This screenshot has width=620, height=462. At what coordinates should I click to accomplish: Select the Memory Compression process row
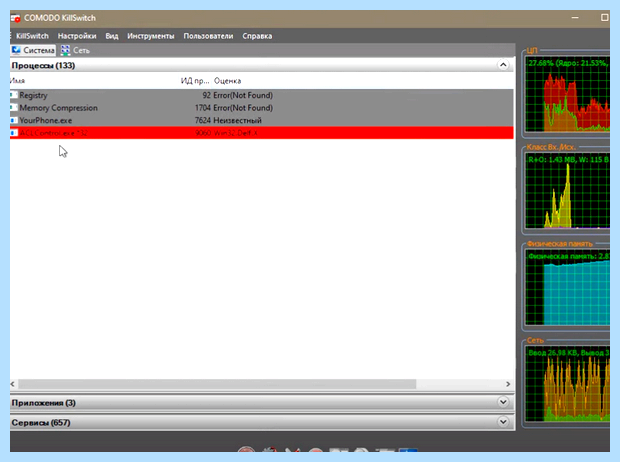click(262, 108)
